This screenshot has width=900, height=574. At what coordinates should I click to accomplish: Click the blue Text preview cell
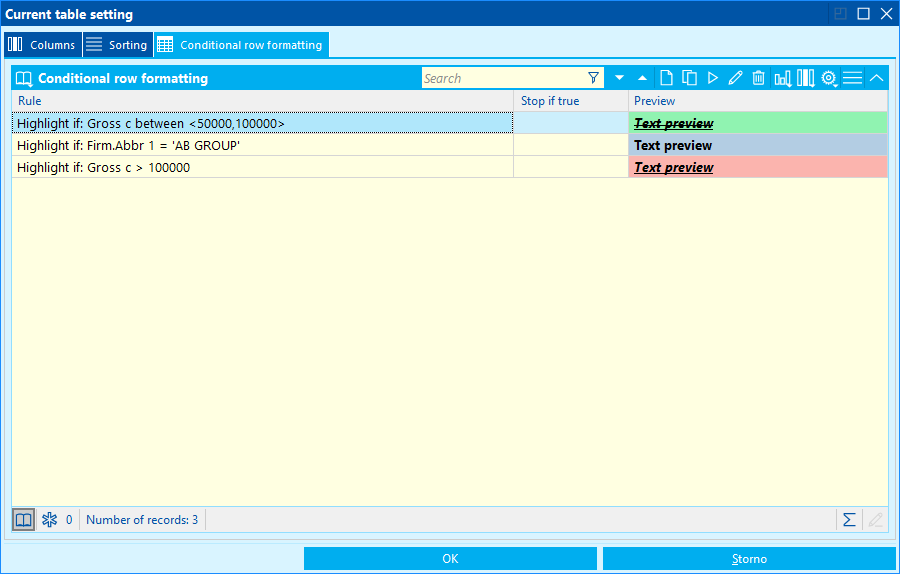758,145
